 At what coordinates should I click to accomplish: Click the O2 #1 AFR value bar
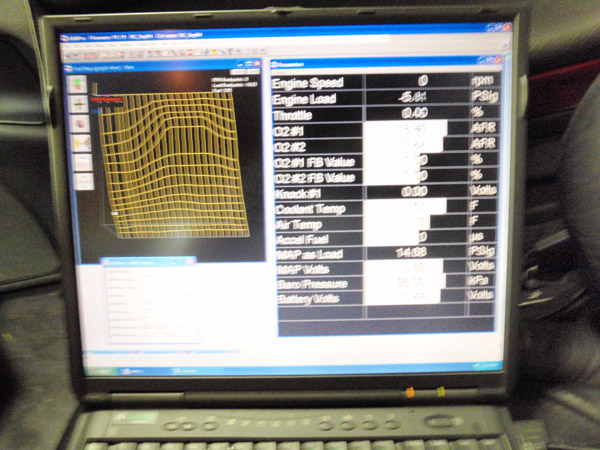(x=415, y=130)
